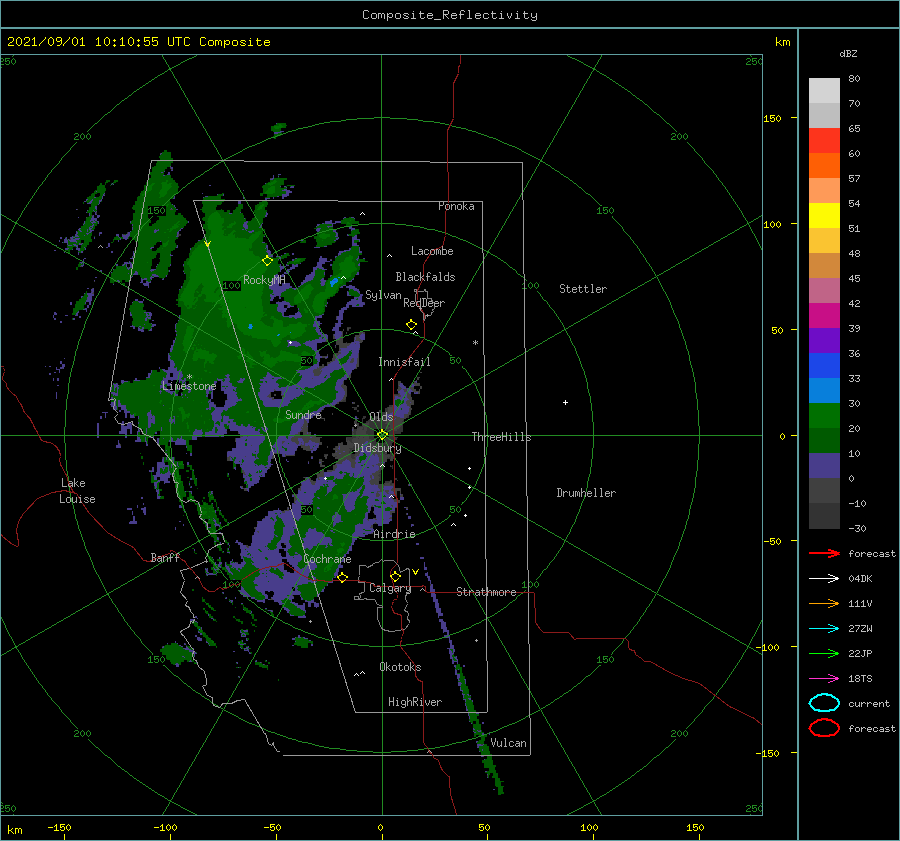Click the -150 tick on the bottom axis
The width and height of the screenshot is (900, 841).
tap(59, 827)
